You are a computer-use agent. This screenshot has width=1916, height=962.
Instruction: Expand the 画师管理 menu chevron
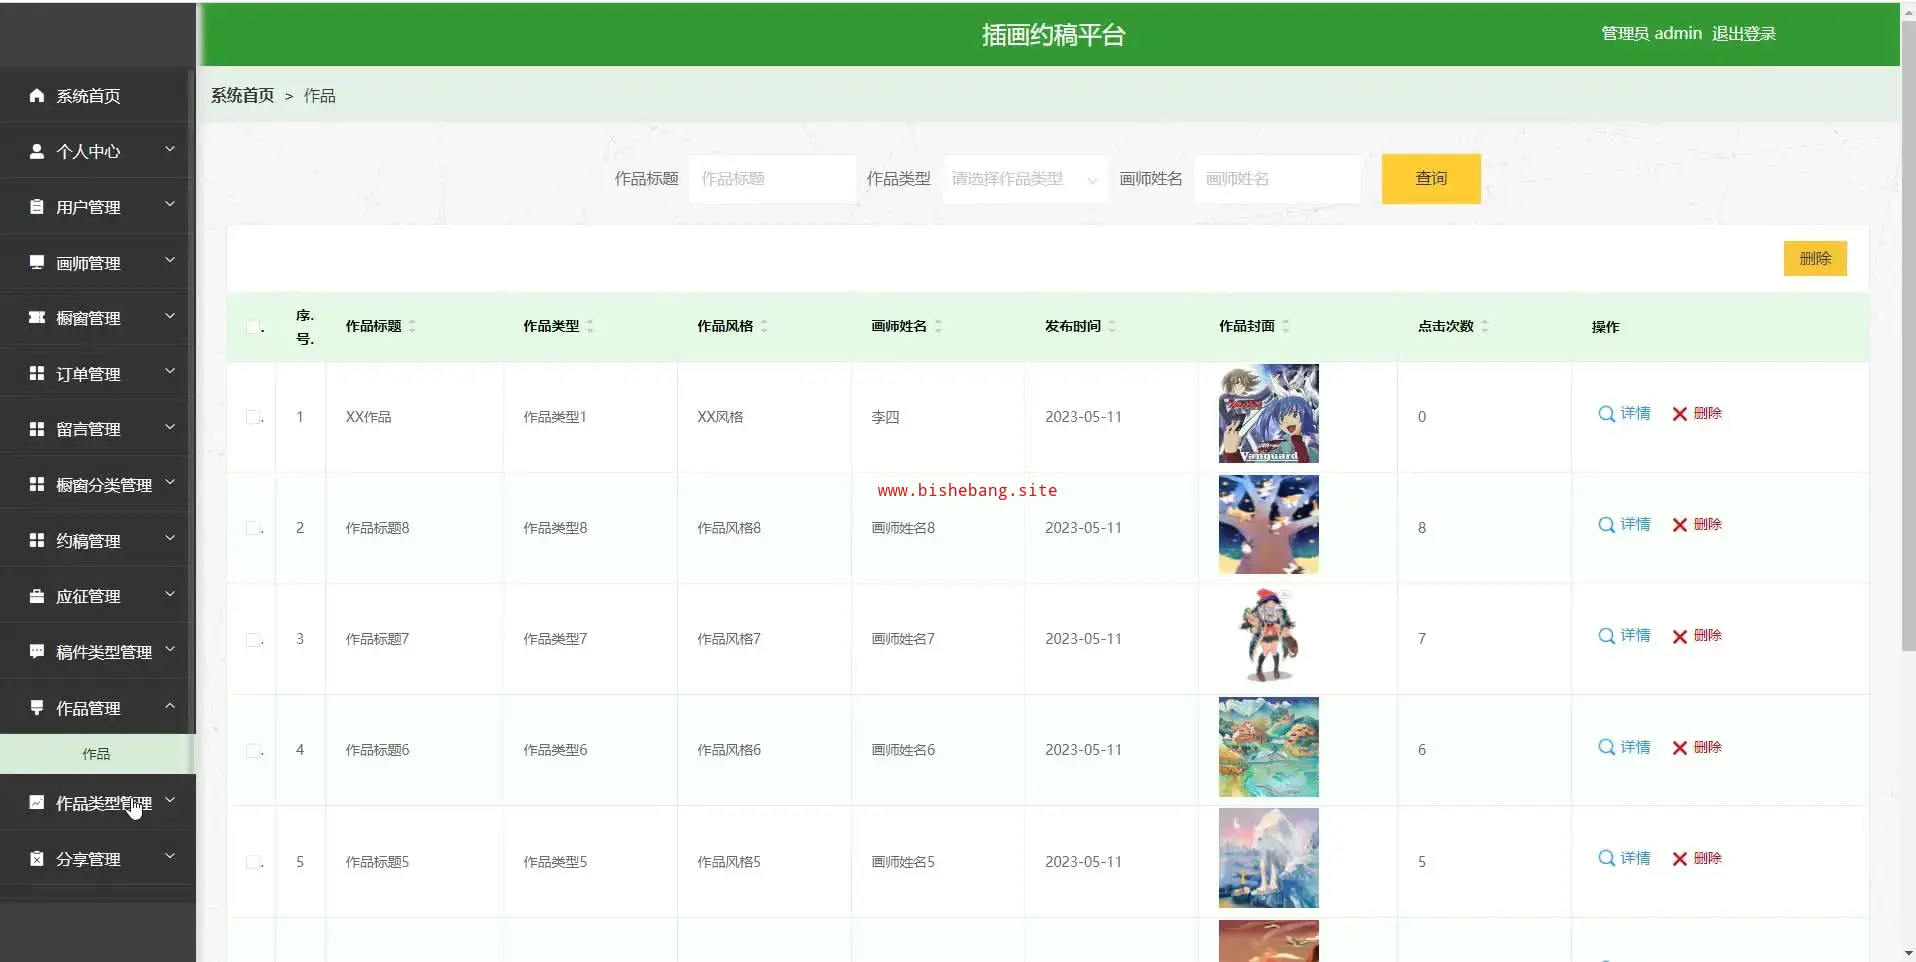point(170,261)
